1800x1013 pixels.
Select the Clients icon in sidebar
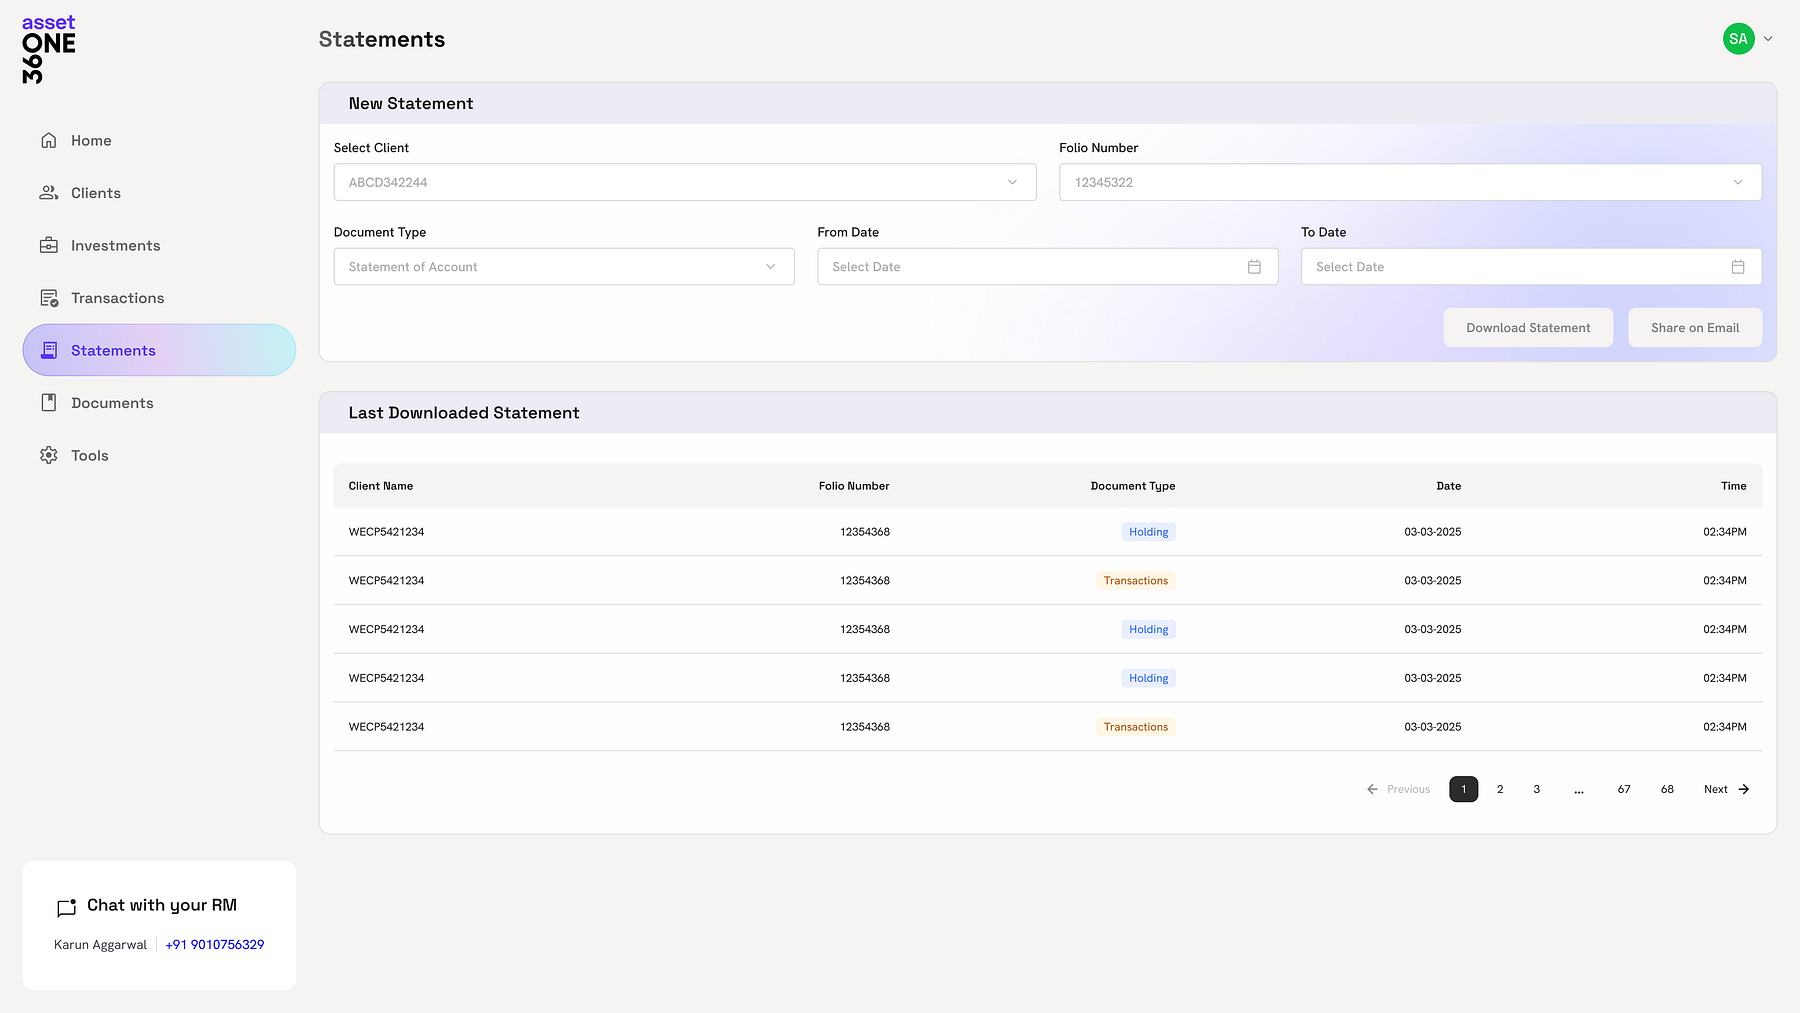tap(48, 192)
